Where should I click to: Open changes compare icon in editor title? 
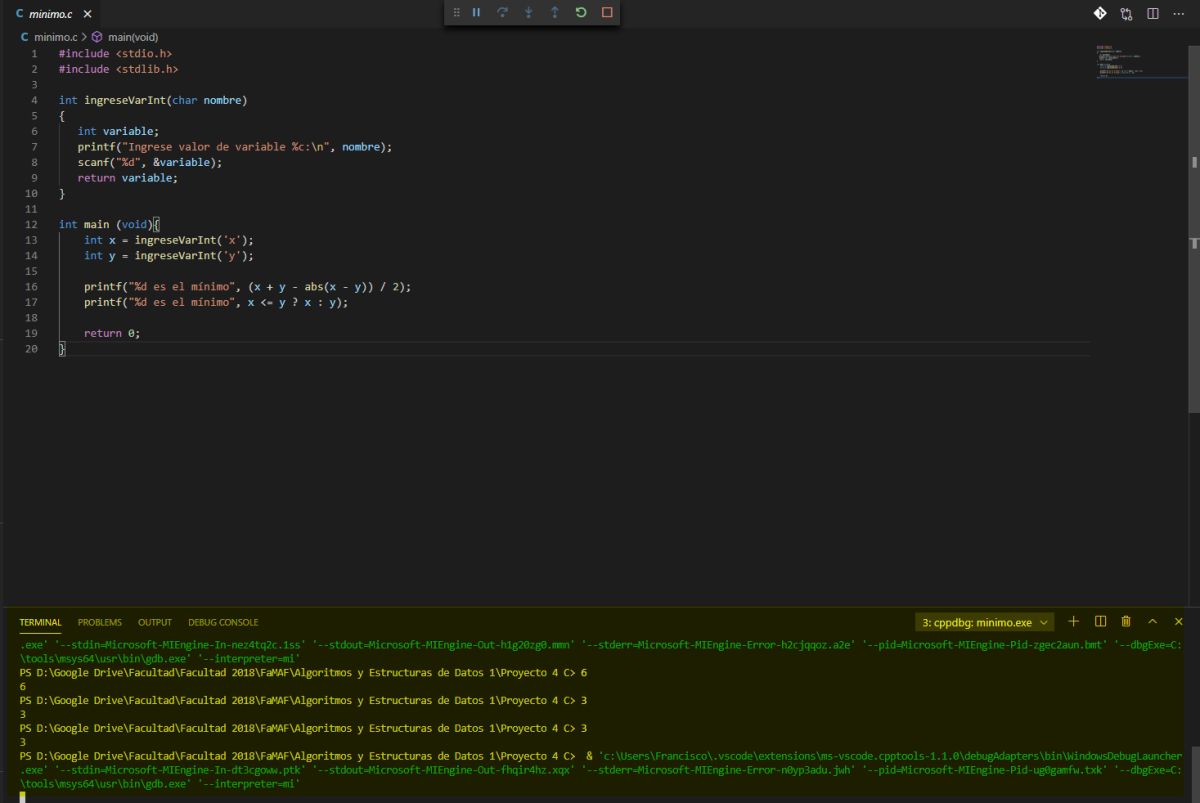point(1127,14)
